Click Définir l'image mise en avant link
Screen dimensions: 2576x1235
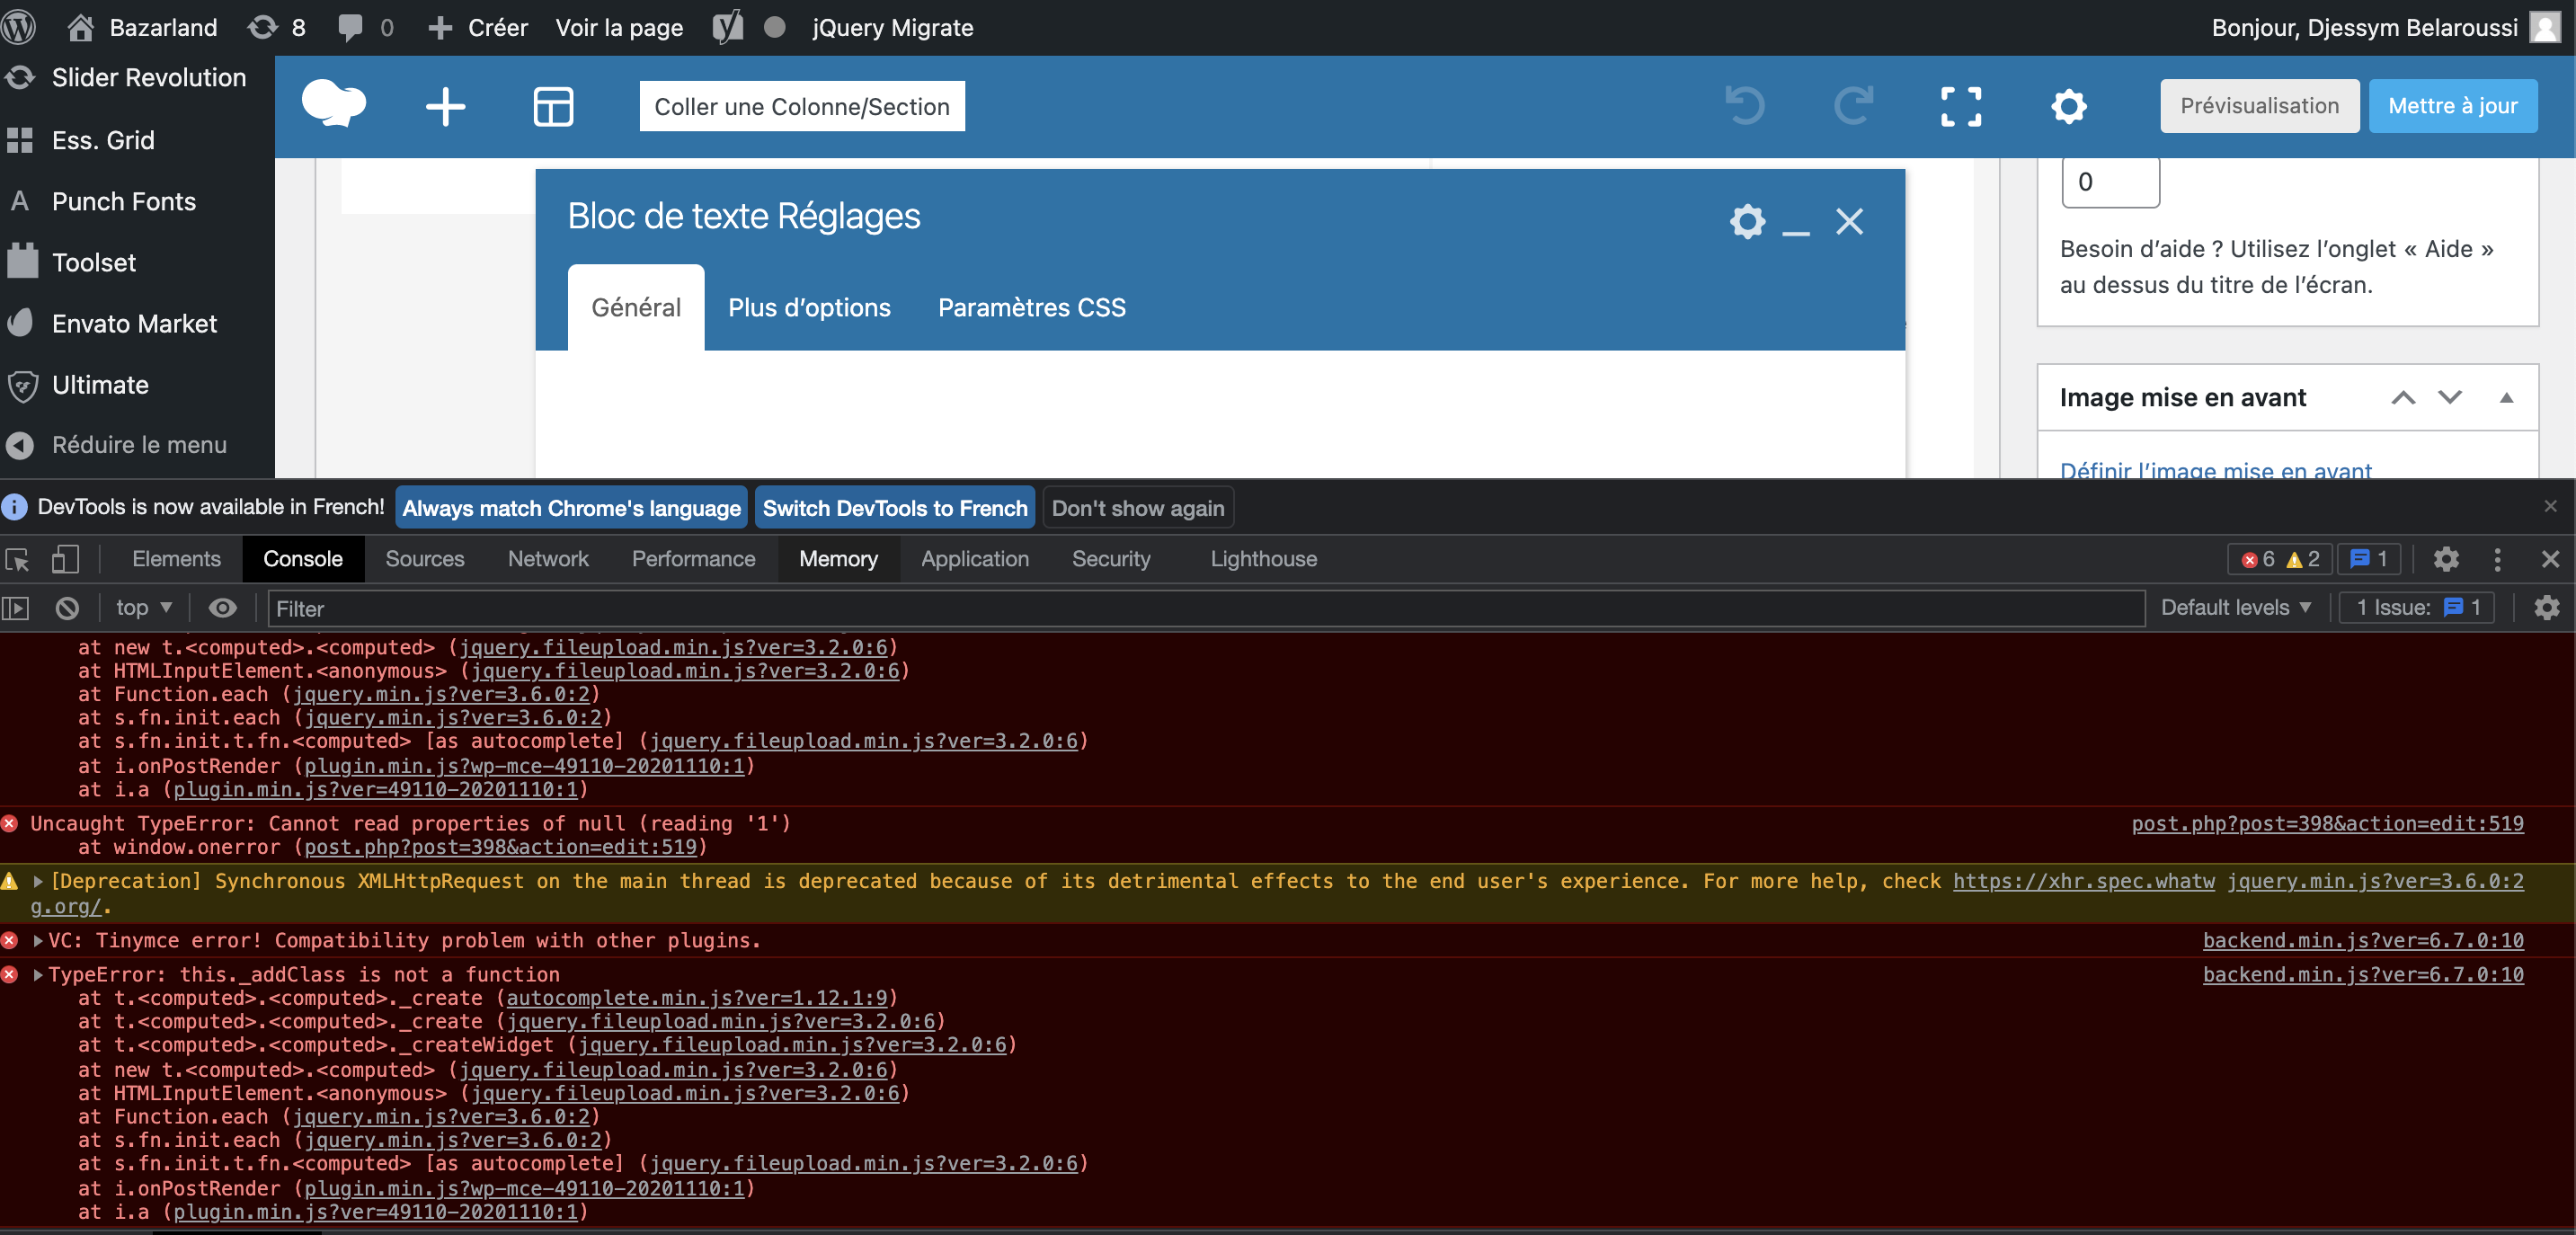tap(2215, 469)
